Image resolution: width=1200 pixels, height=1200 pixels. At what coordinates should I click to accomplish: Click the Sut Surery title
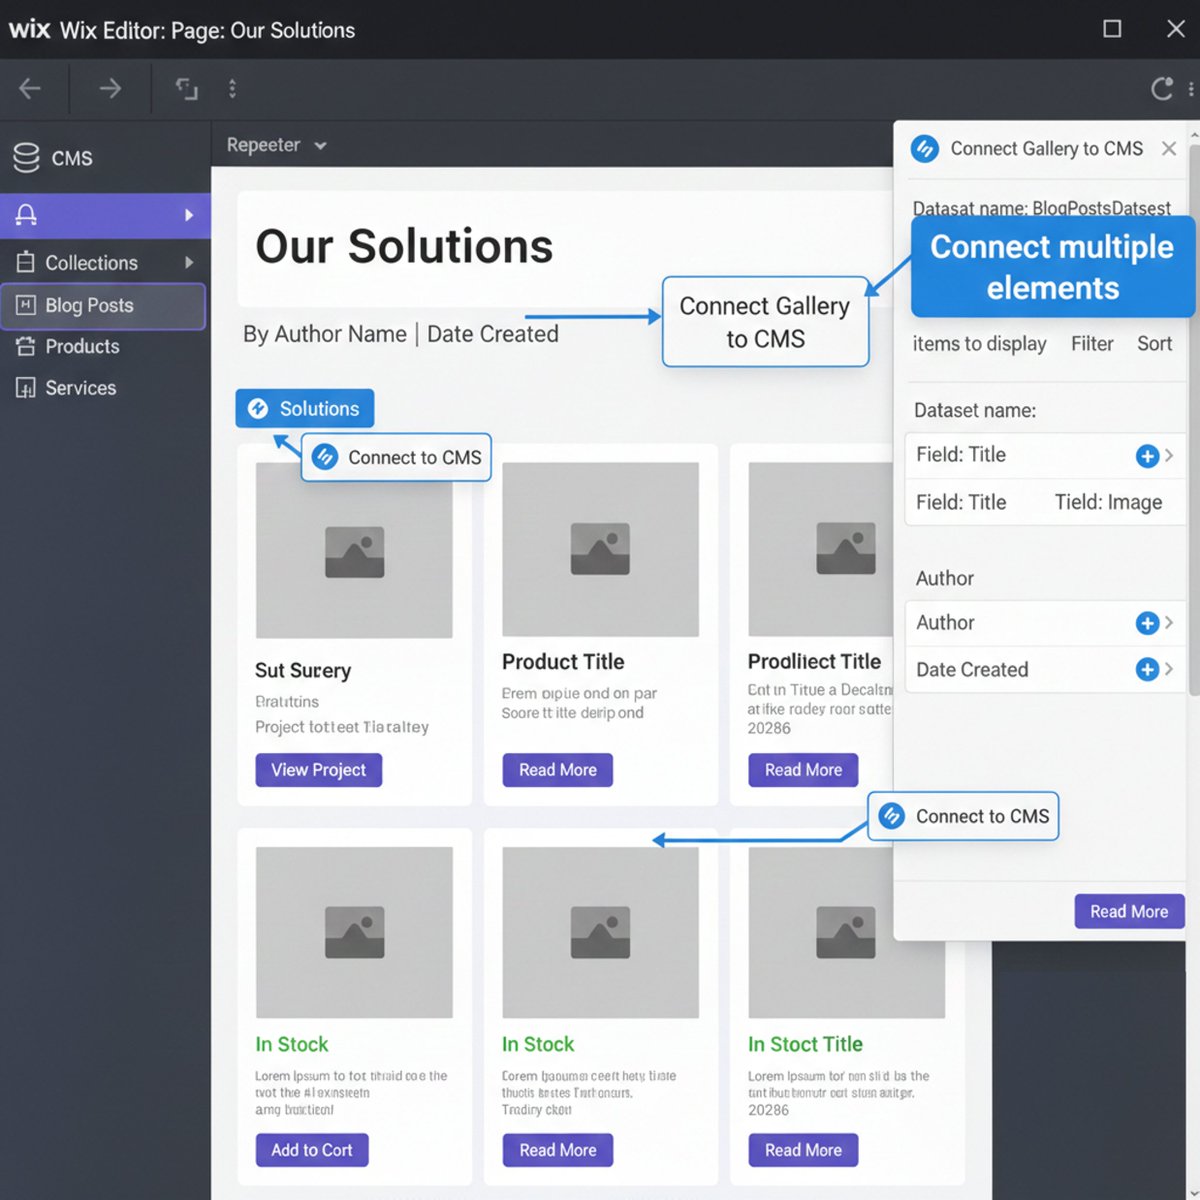coord(303,670)
